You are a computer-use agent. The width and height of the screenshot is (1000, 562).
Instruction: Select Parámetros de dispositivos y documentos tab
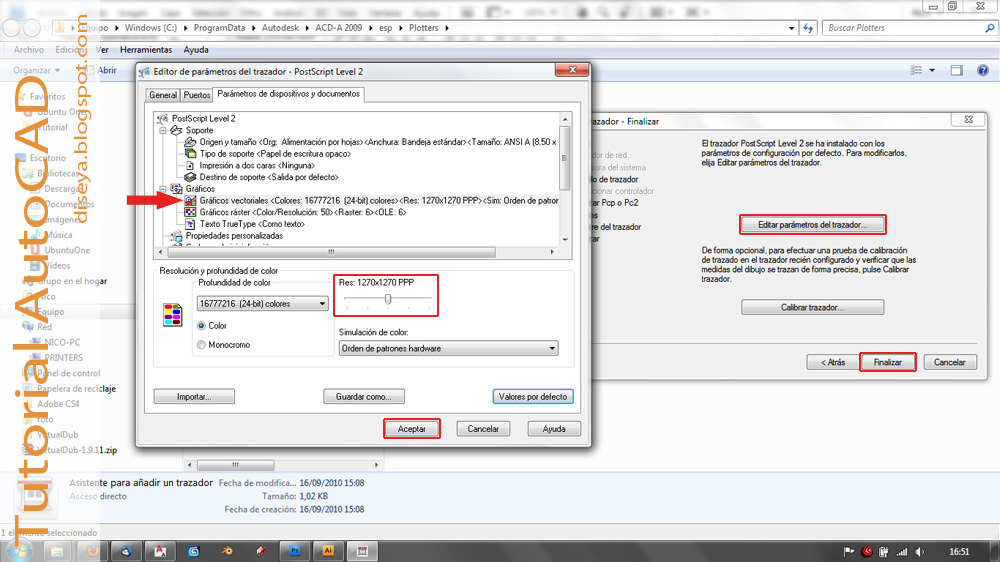[x=288, y=94]
